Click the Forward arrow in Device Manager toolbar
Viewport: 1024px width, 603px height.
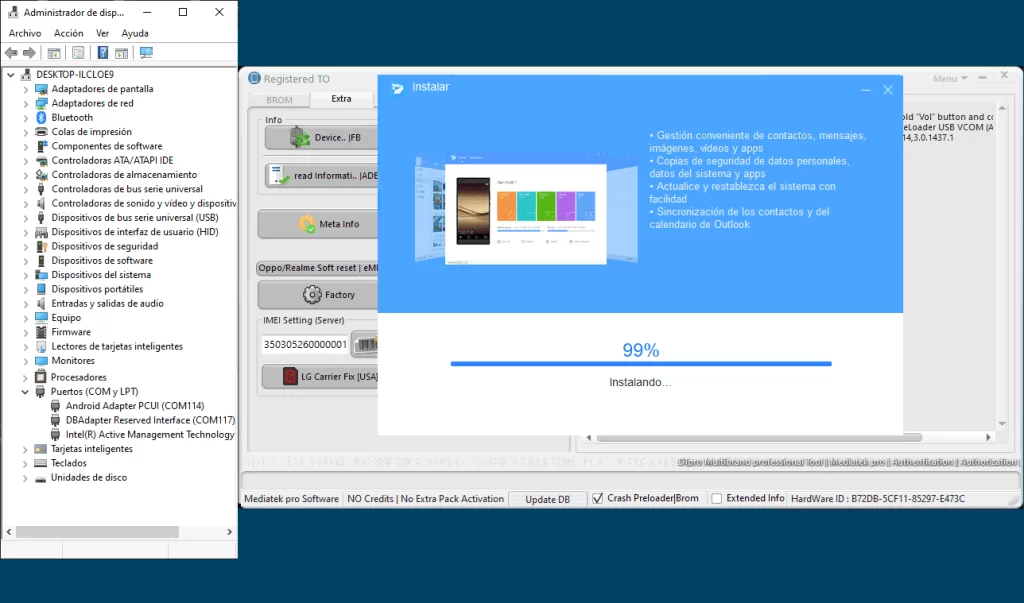coord(29,53)
